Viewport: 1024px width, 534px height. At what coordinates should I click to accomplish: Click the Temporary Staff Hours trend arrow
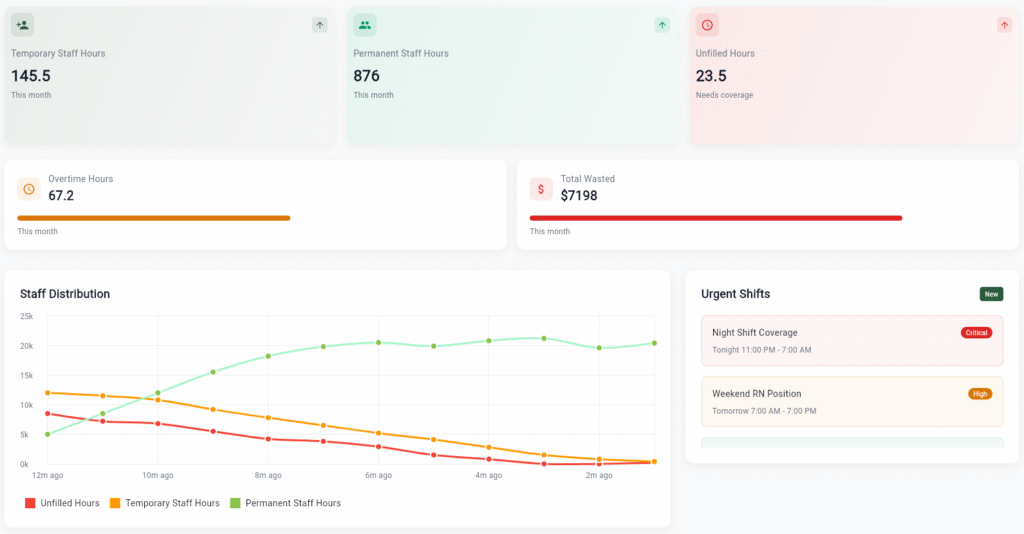[319, 25]
